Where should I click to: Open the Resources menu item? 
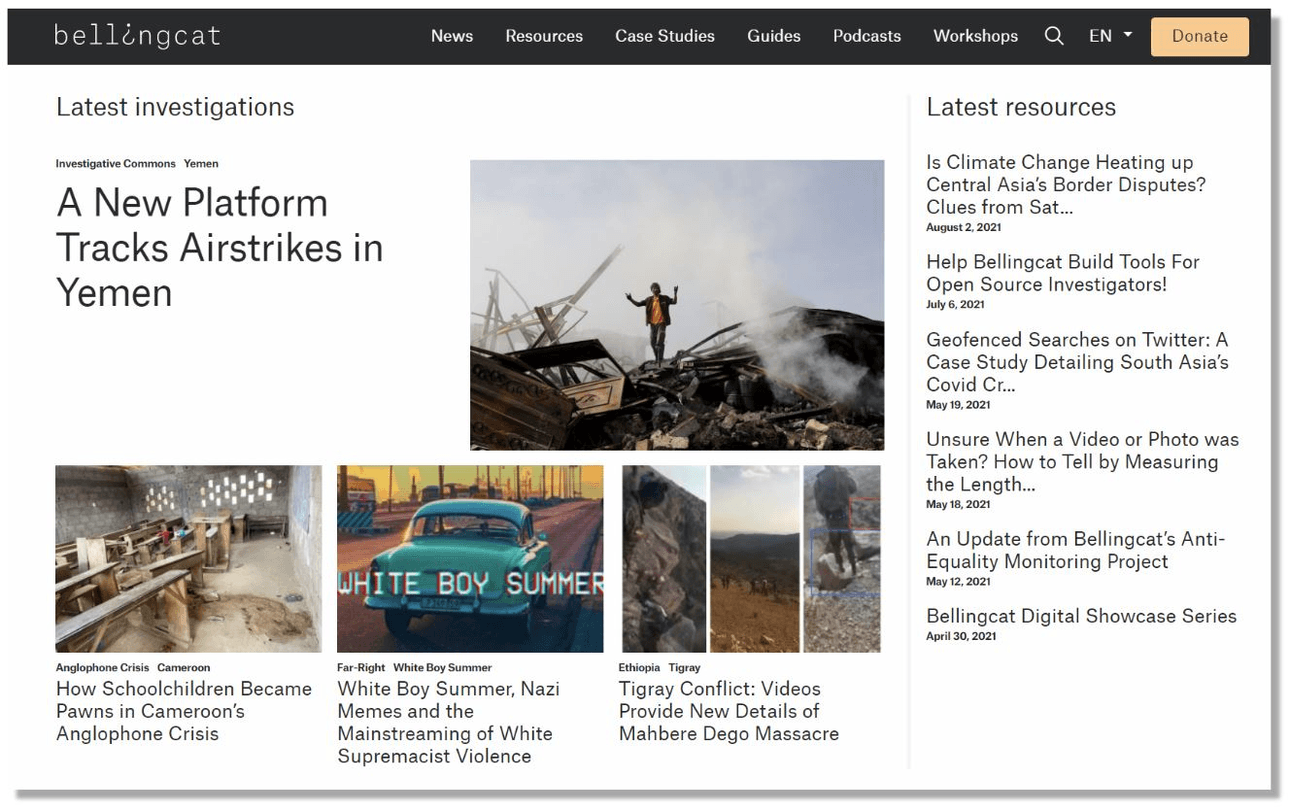click(x=544, y=36)
